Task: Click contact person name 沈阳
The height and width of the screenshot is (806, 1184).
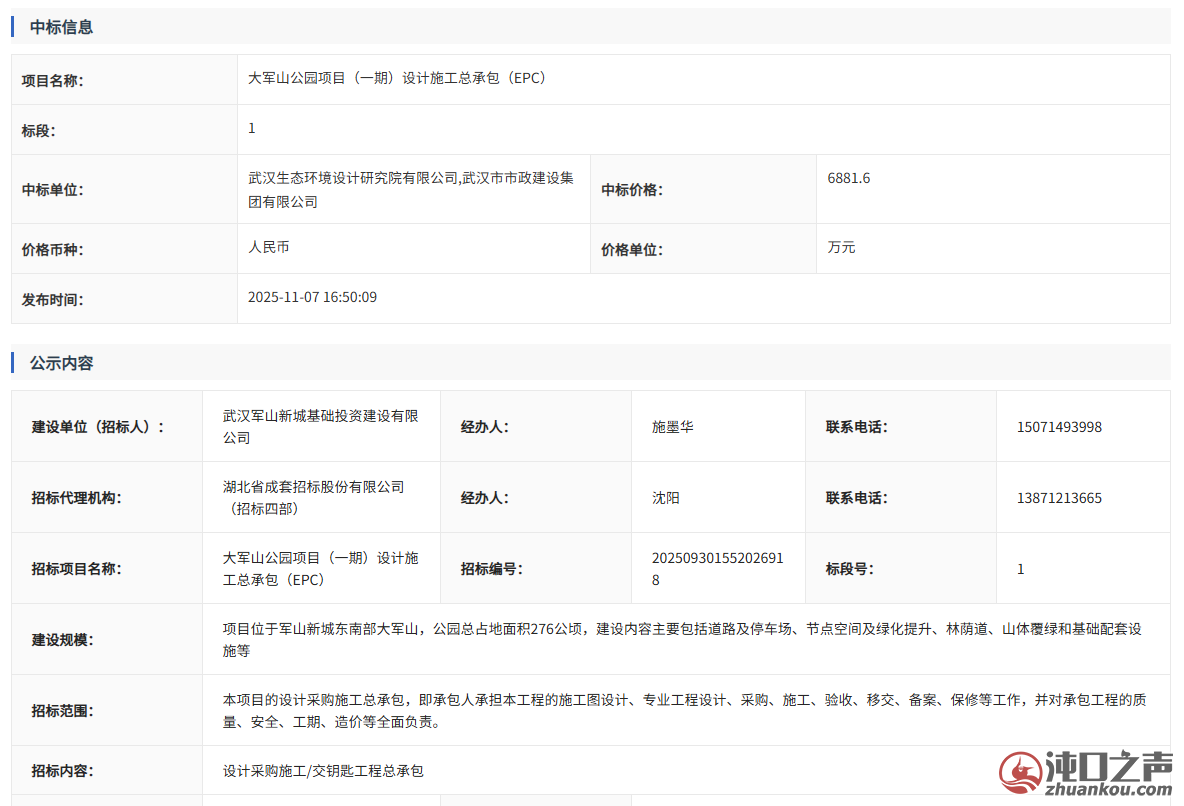Action: 665,498
